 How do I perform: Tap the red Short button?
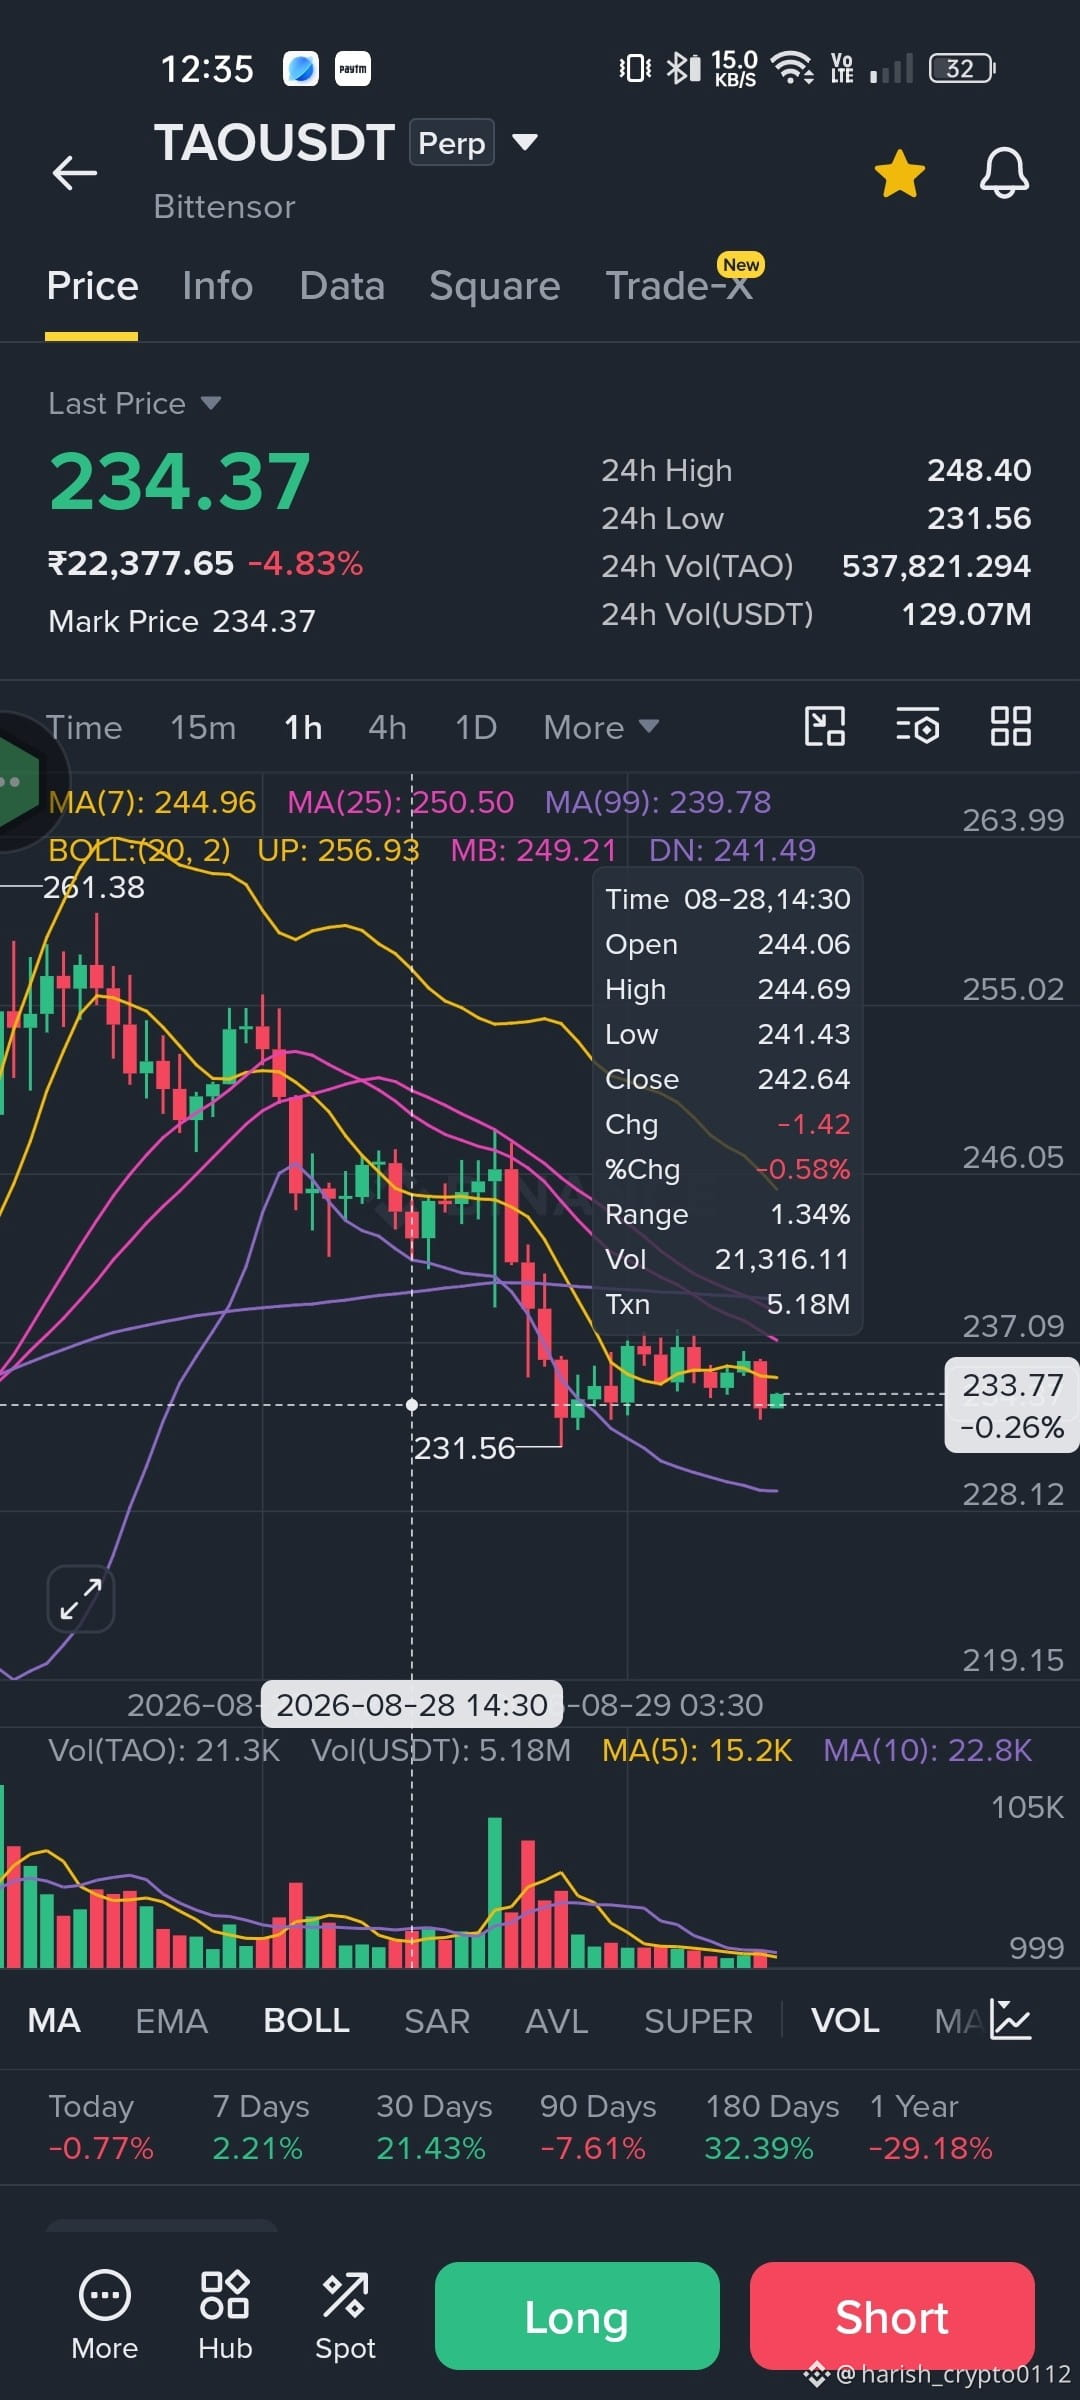tap(892, 2316)
